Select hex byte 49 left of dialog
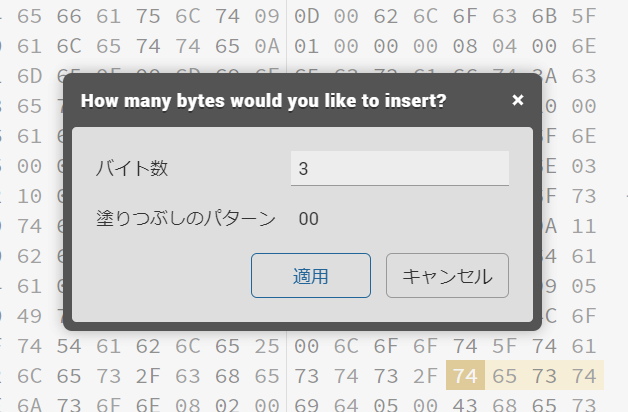Image resolution: width=628 pixels, height=412 pixels. (29, 316)
